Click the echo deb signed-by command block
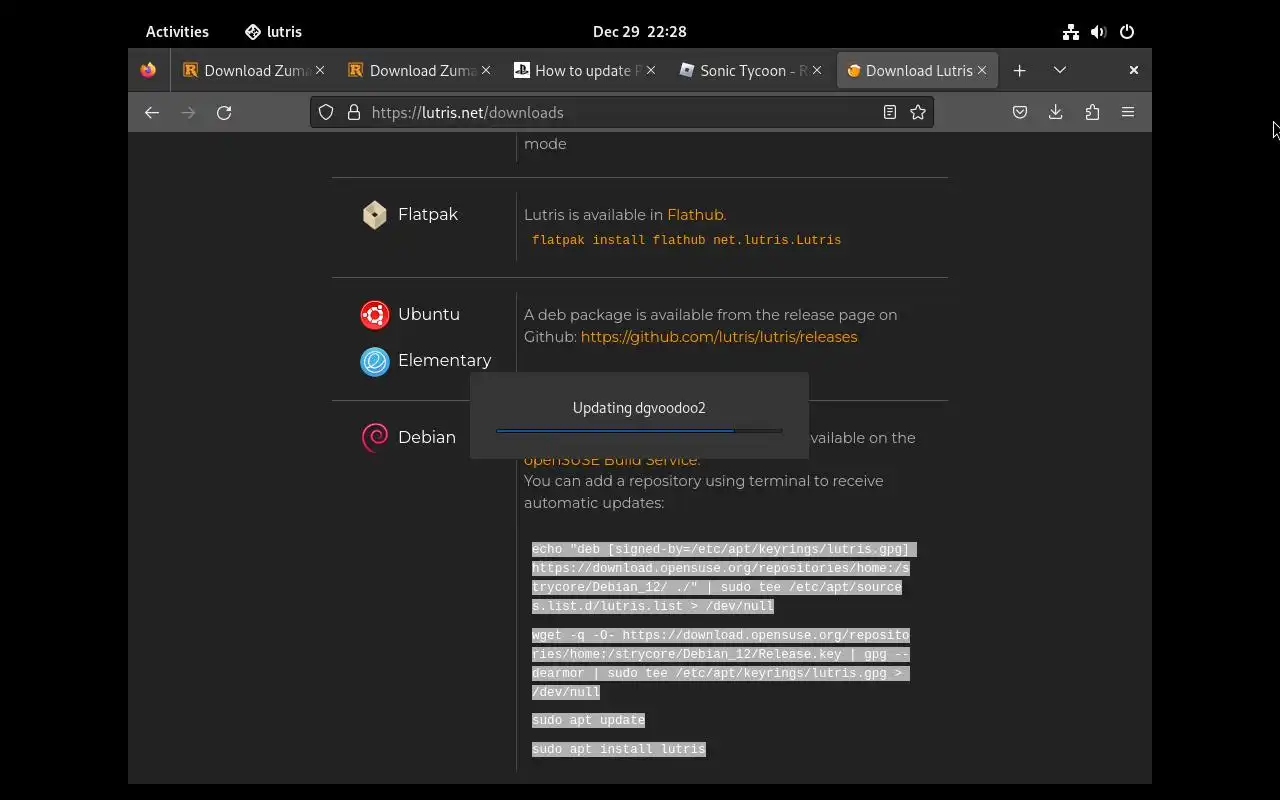Screen dimensions: 1280x800 (723, 578)
